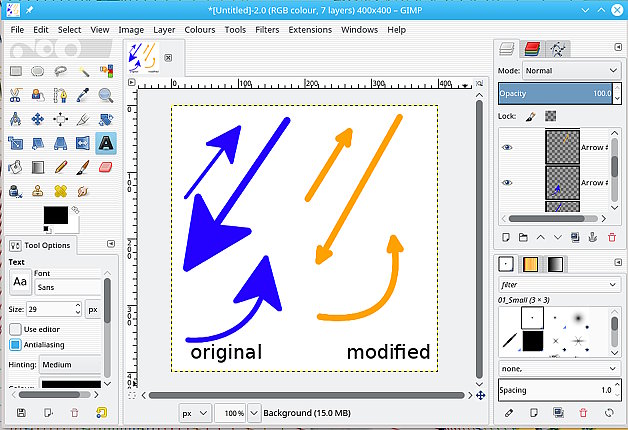Select the Eraser tool

pyautogui.click(x=106, y=167)
